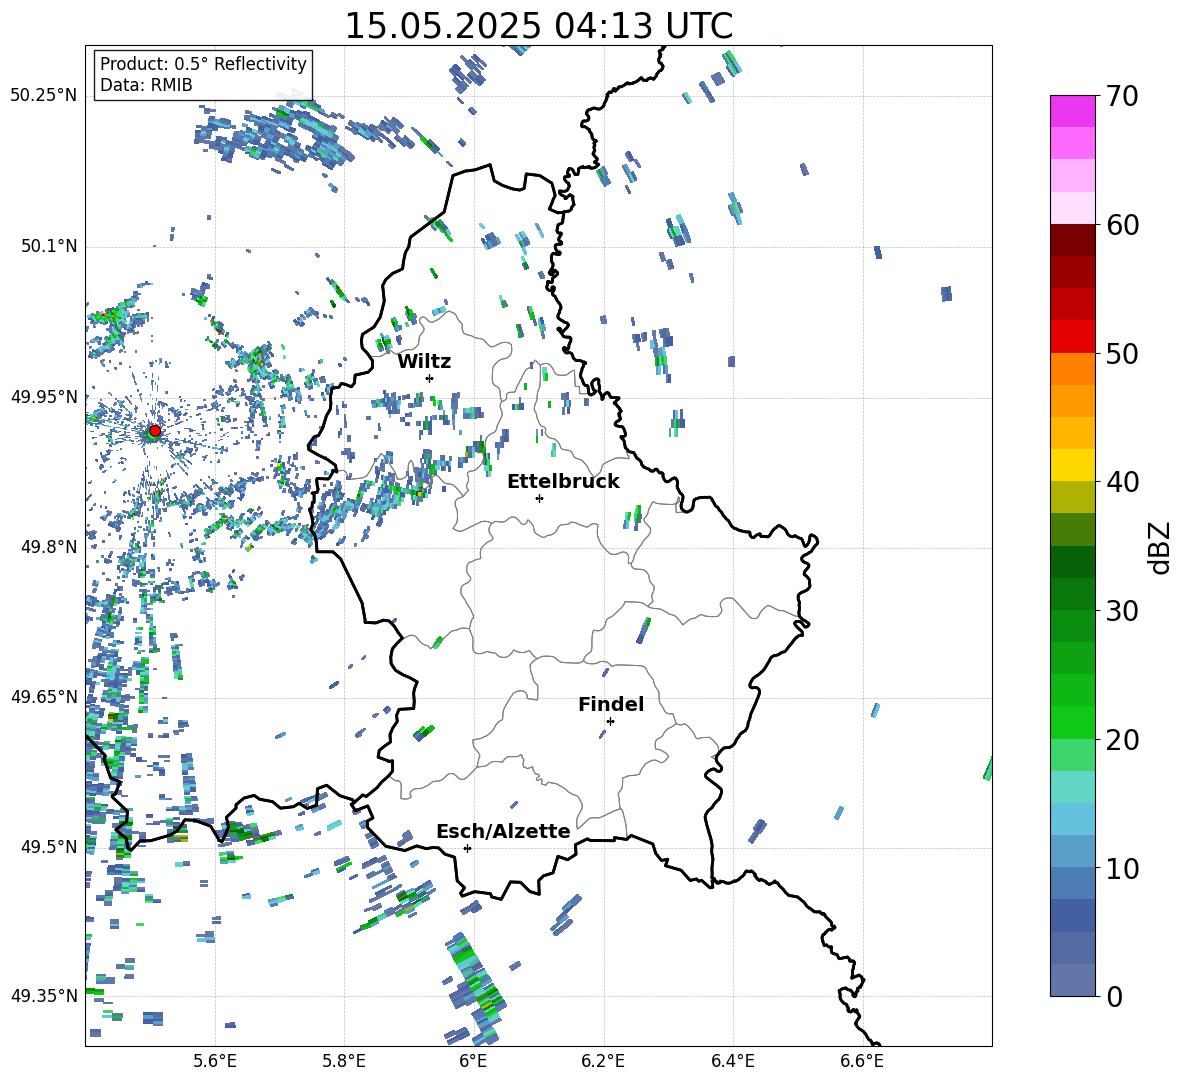1184x1081 pixels.
Task: Click the 5.8°E longitude label
Action: click(x=344, y=1061)
